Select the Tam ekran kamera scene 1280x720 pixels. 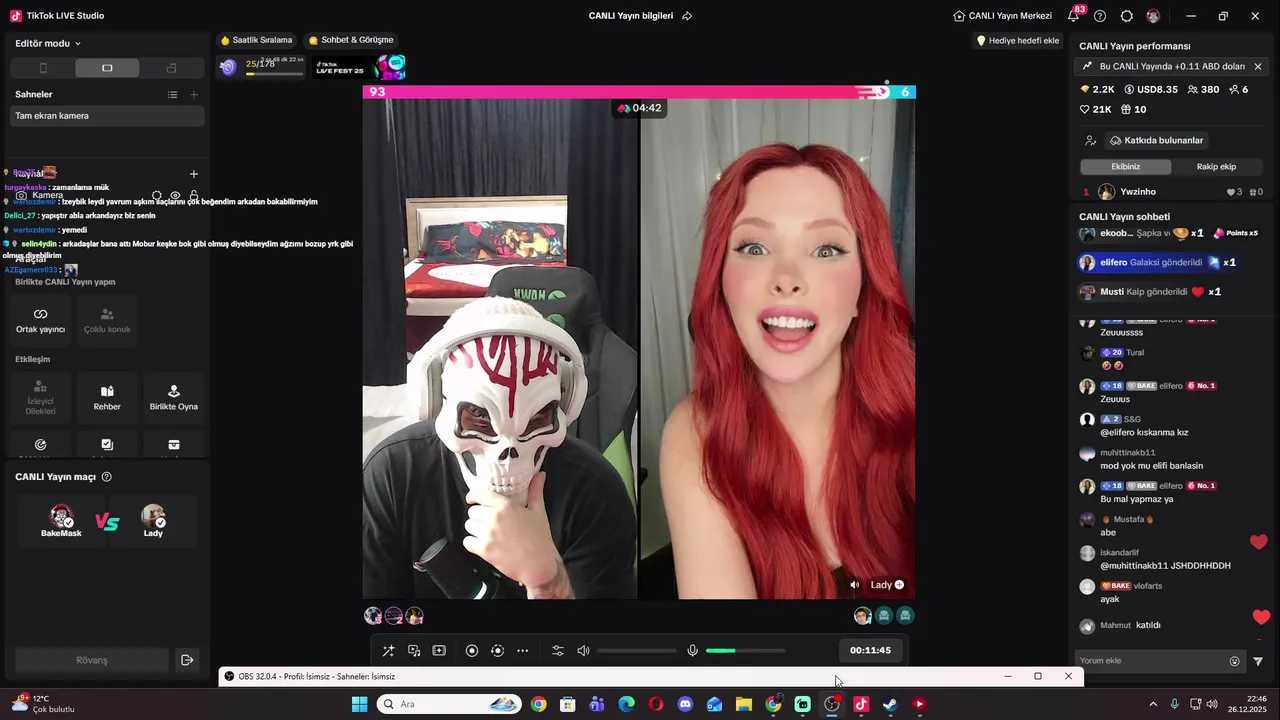[x=107, y=116]
